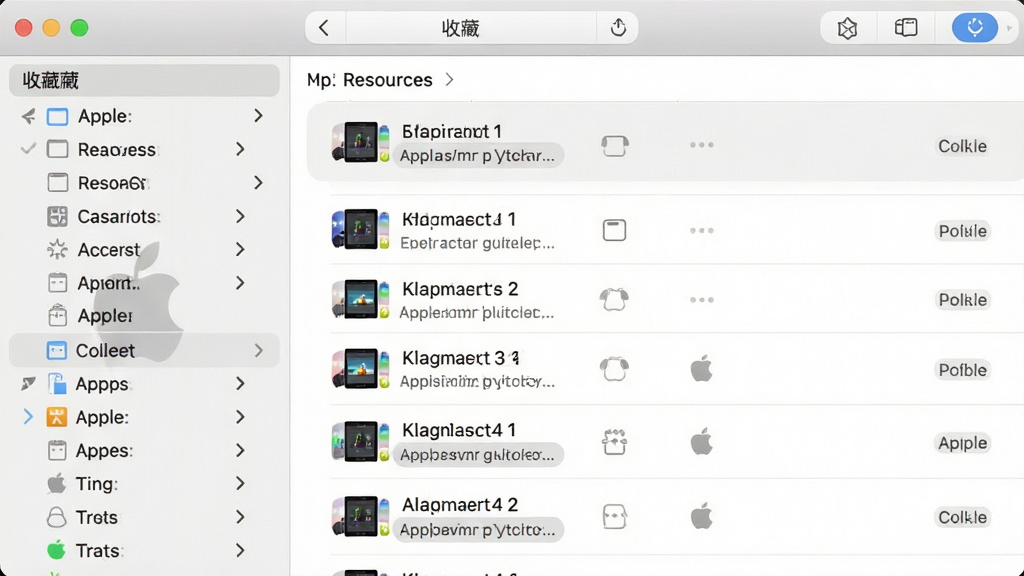The height and width of the screenshot is (576, 1024).
Task: Click Apiple button for Klagnlasct4 1
Action: tap(962, 443)
